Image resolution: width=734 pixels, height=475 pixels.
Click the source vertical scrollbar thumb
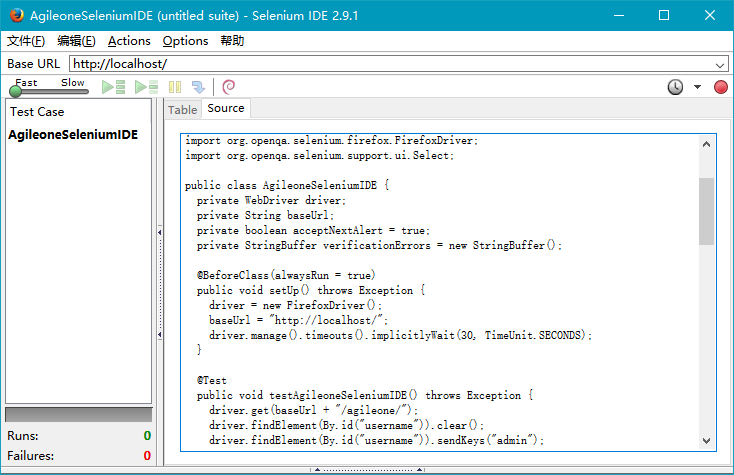[x=706, y=211]
